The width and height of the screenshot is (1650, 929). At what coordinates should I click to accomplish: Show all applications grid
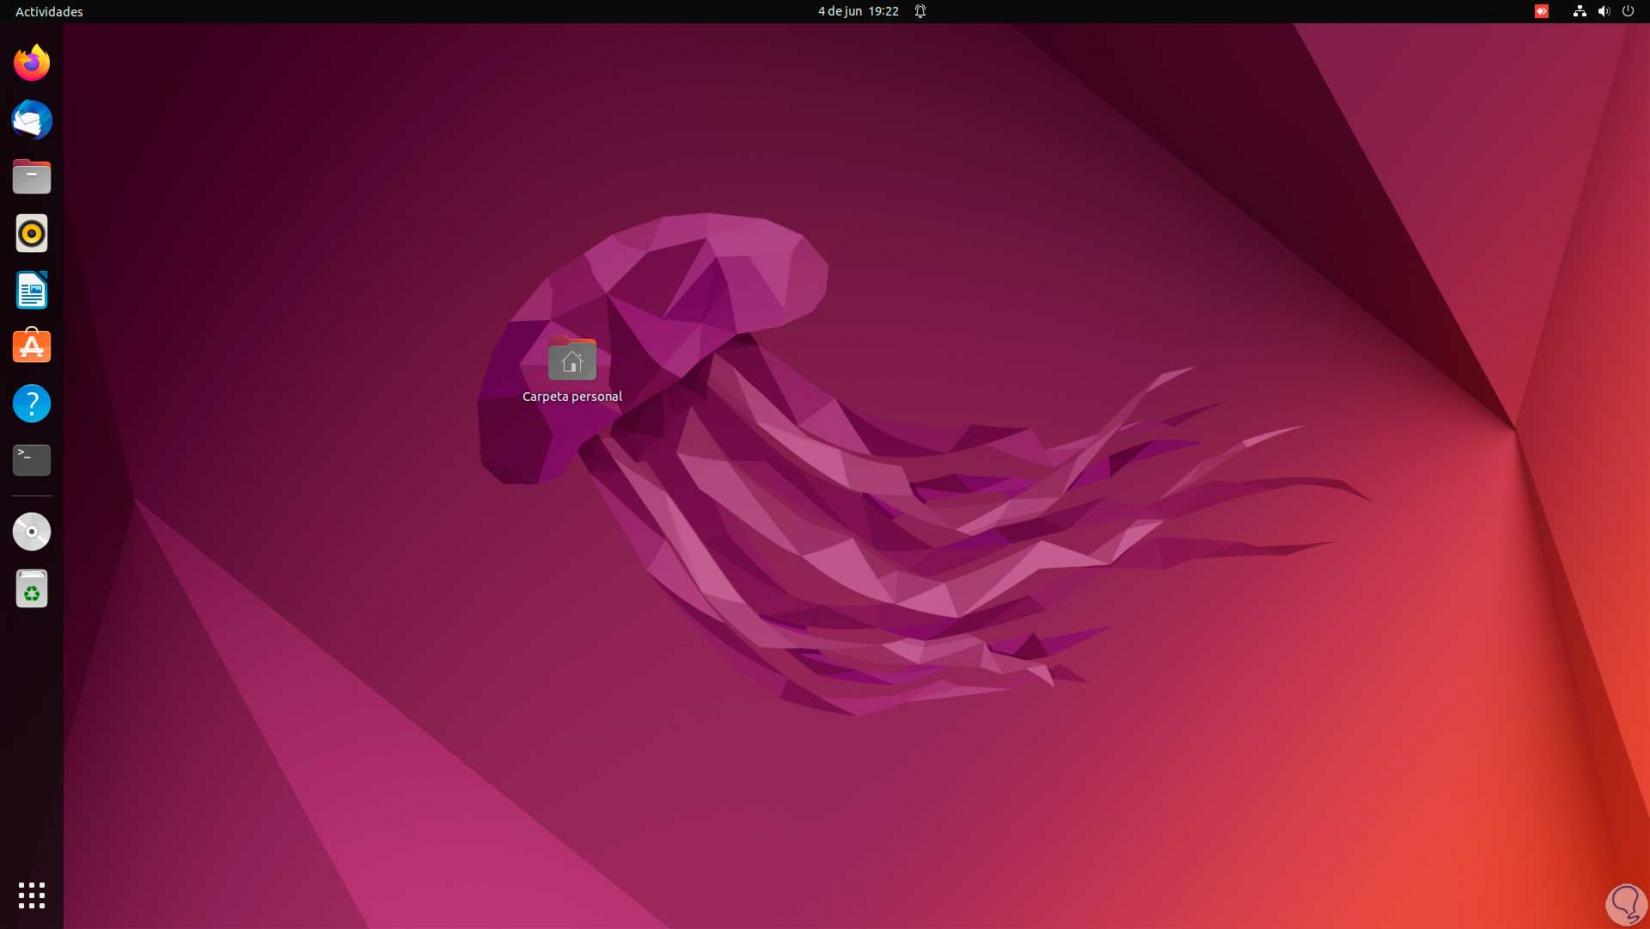click(x=32, y=895)
